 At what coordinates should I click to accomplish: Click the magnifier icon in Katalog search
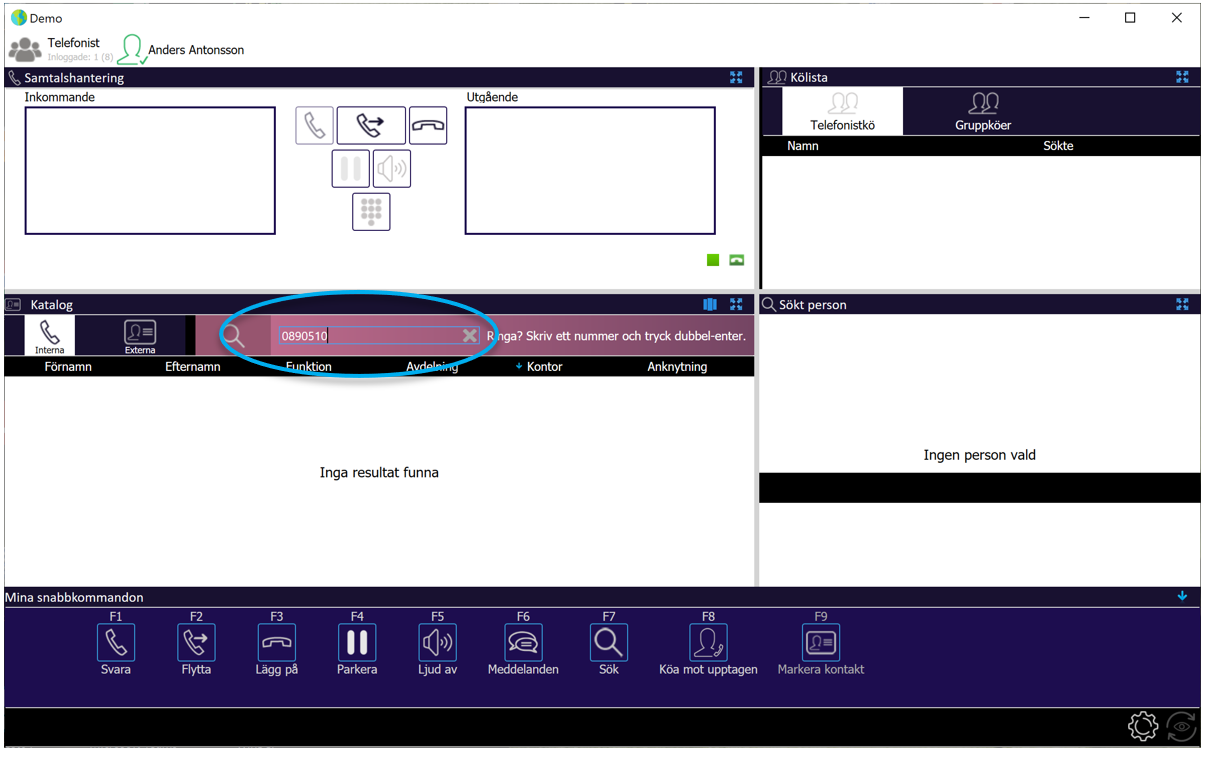pyautogui.click(x=233, y=336)
